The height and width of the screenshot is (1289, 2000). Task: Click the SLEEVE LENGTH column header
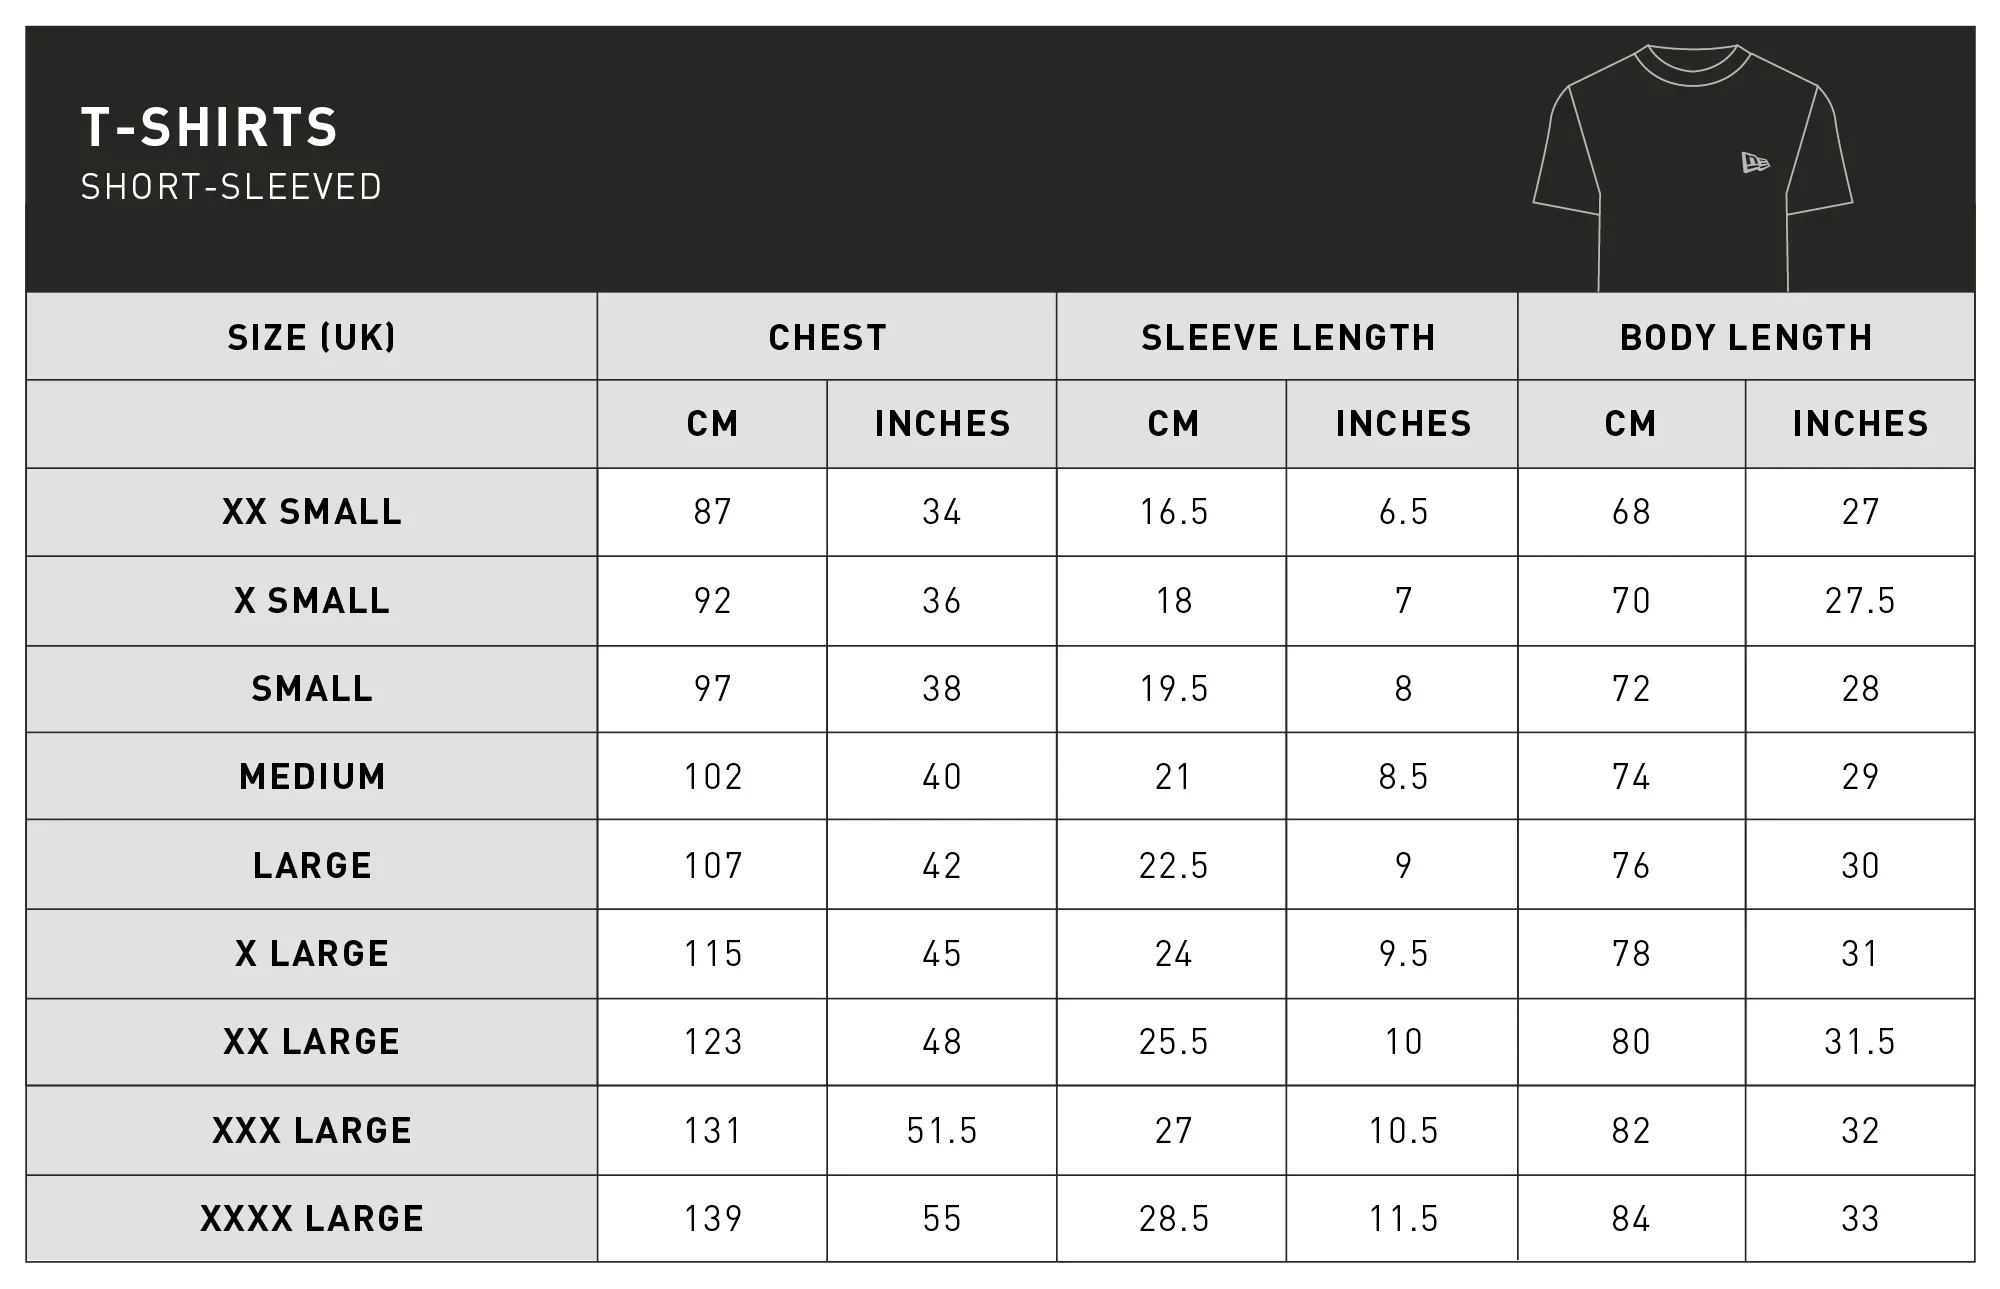click(1288, 337)
